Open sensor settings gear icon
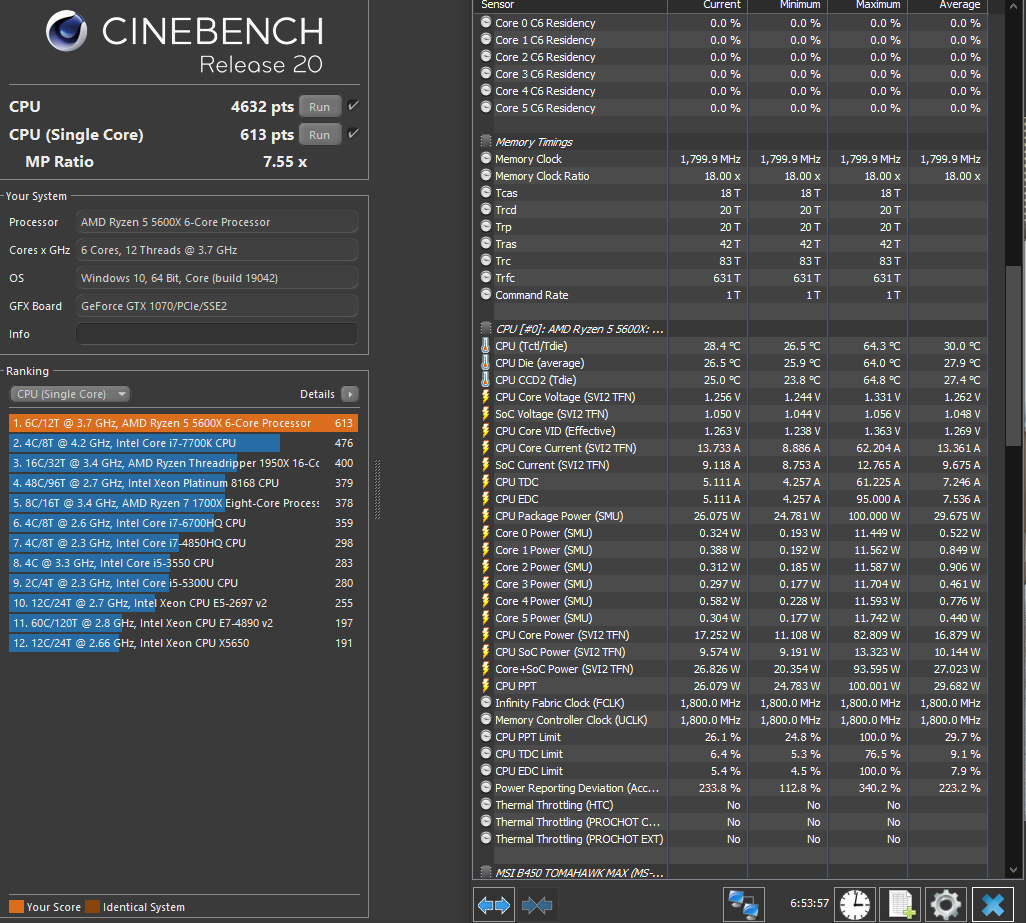Viewport: 1026px width, 923px height. click(x=946, y=904)
